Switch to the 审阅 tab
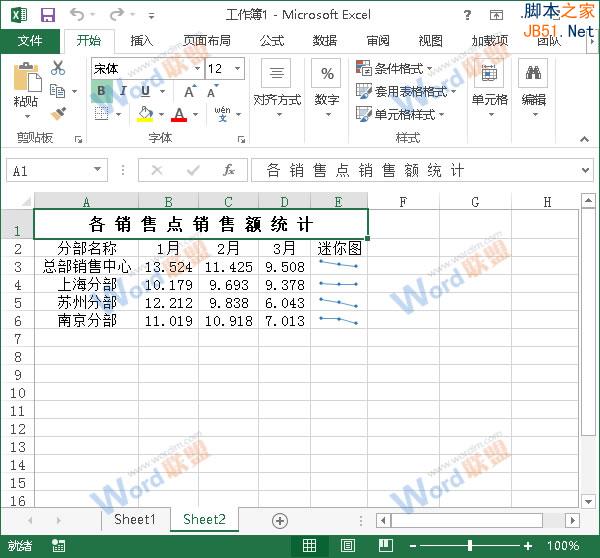 coord(378,41)
